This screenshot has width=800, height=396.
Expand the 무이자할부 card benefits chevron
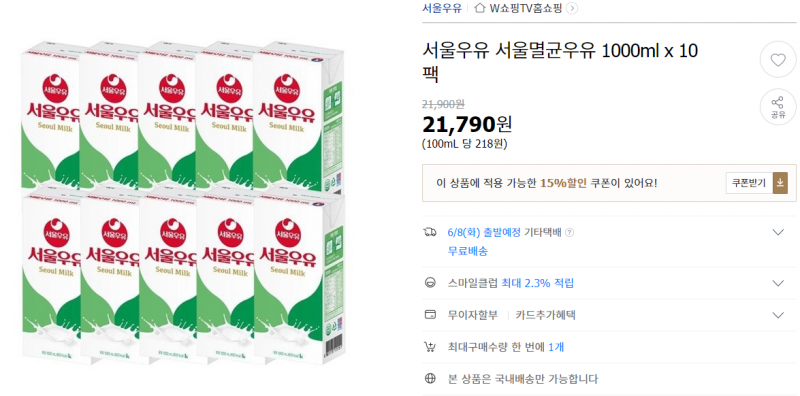(778, 315)
